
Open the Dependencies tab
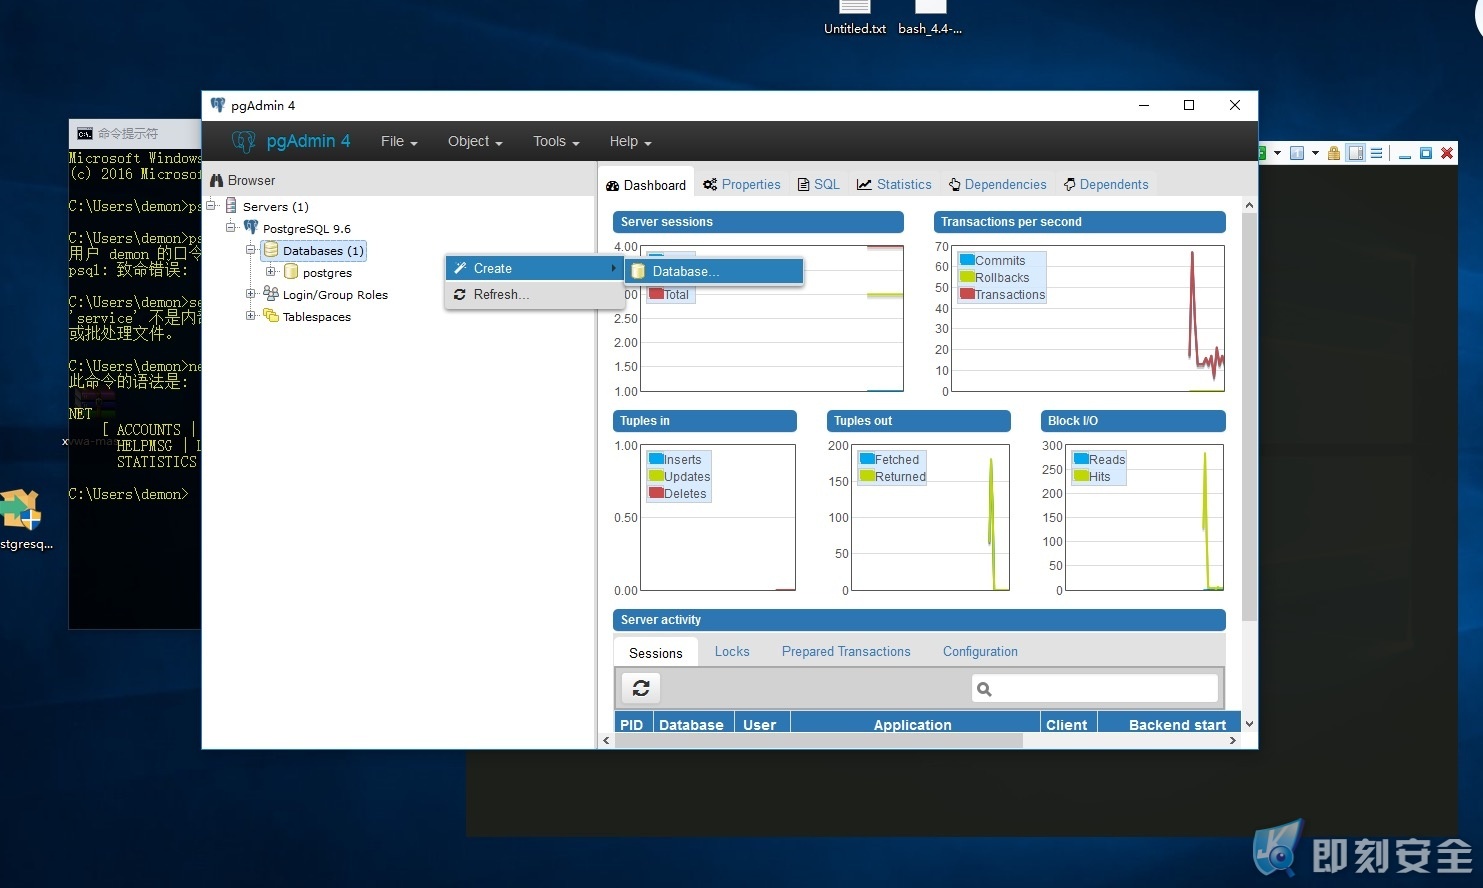click(998, 185)
